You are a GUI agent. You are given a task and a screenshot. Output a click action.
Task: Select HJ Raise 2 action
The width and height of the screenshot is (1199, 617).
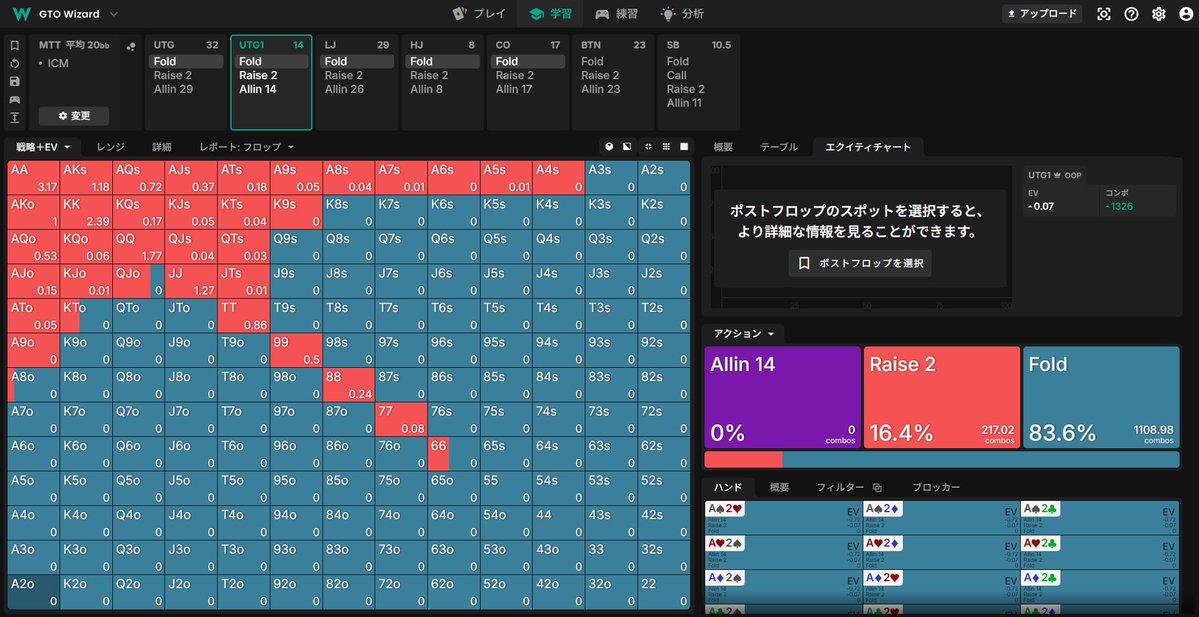pyautogui.click(x=442, y=75)
